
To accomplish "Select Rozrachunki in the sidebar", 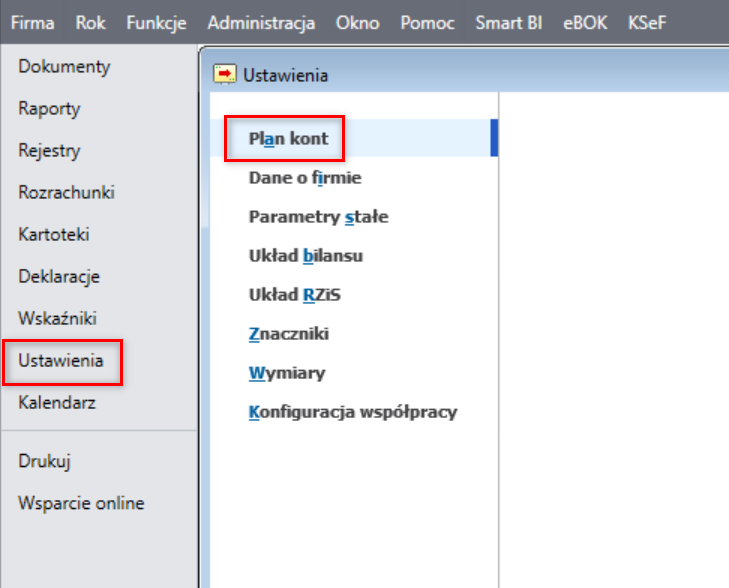I will [x=66, y=193].
